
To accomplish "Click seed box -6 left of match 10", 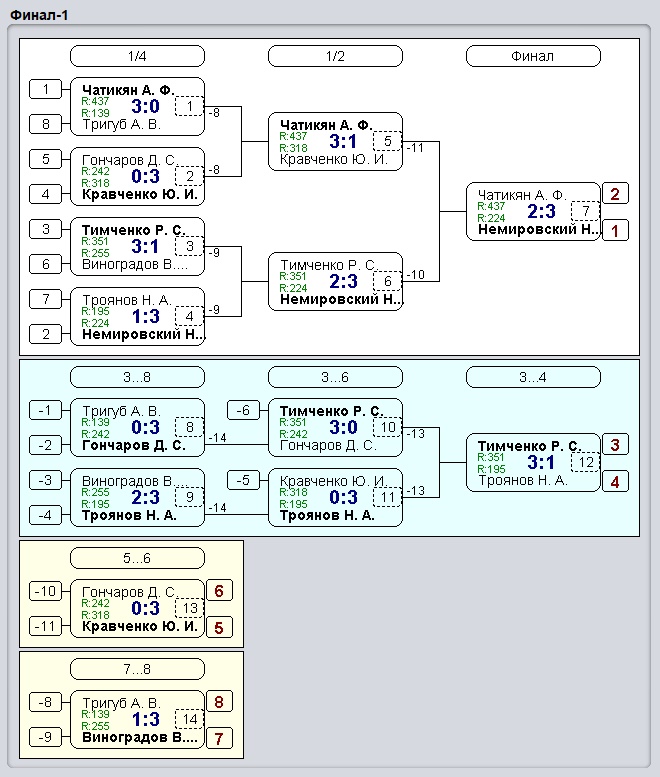I will point(243,410).
